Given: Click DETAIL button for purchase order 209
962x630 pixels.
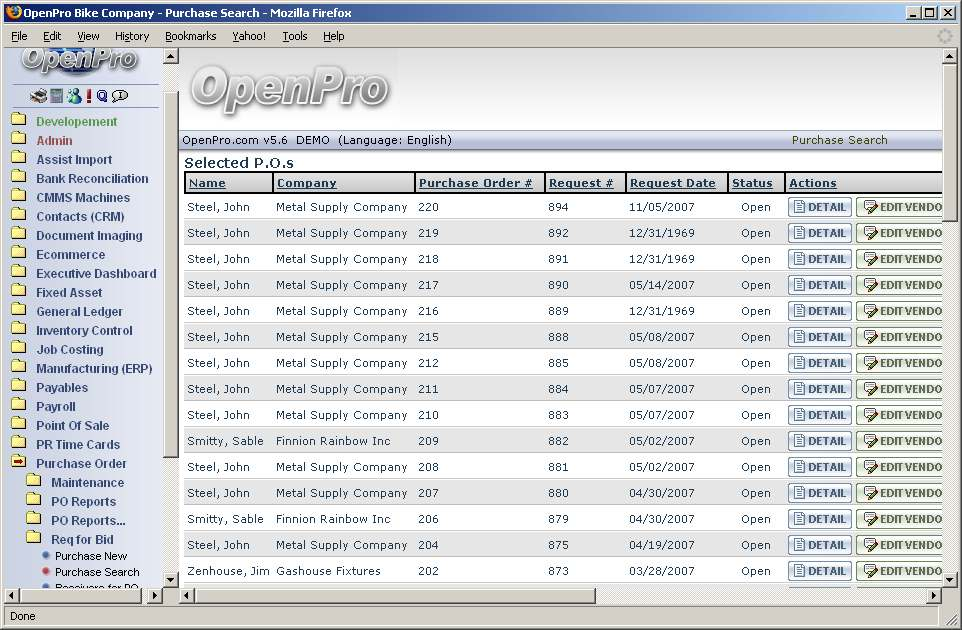Looking at the screenshot, I should [819, 441].
